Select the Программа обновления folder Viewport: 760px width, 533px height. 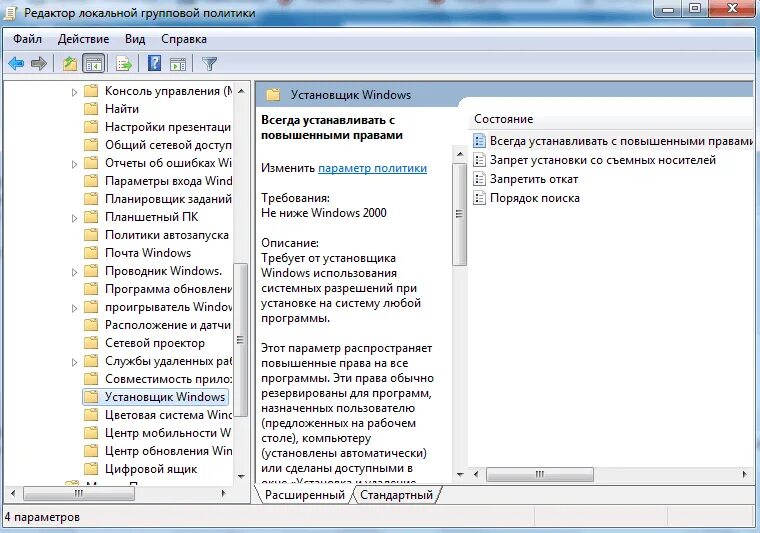[168, 289]
